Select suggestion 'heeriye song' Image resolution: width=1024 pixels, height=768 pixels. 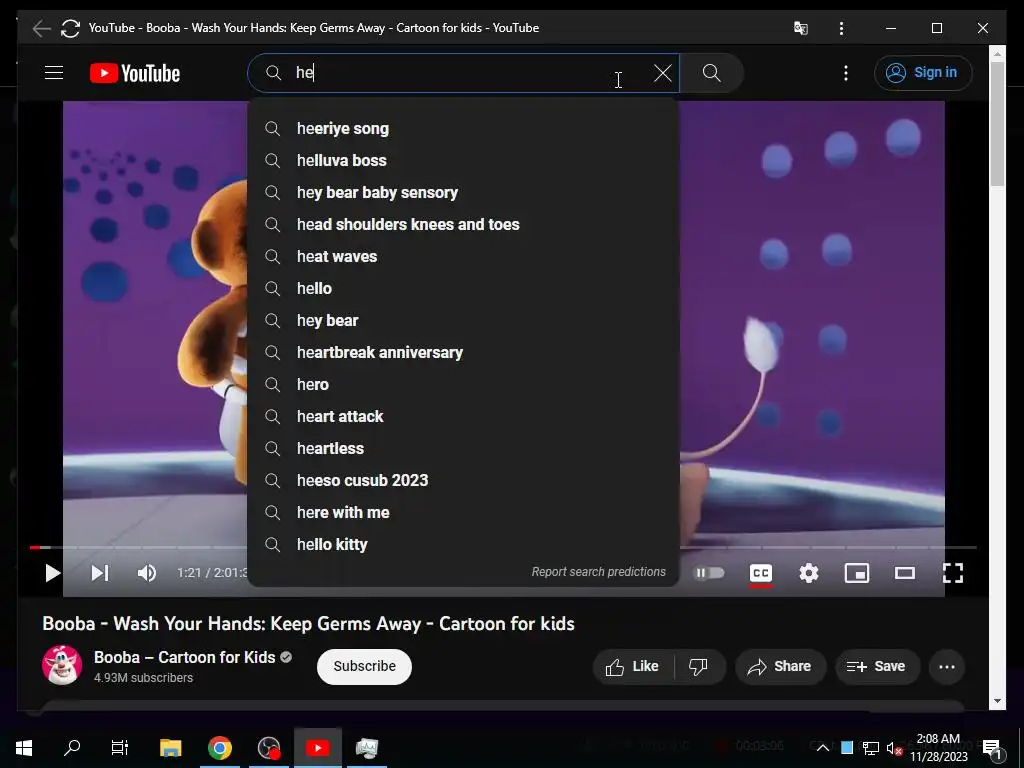463,129
